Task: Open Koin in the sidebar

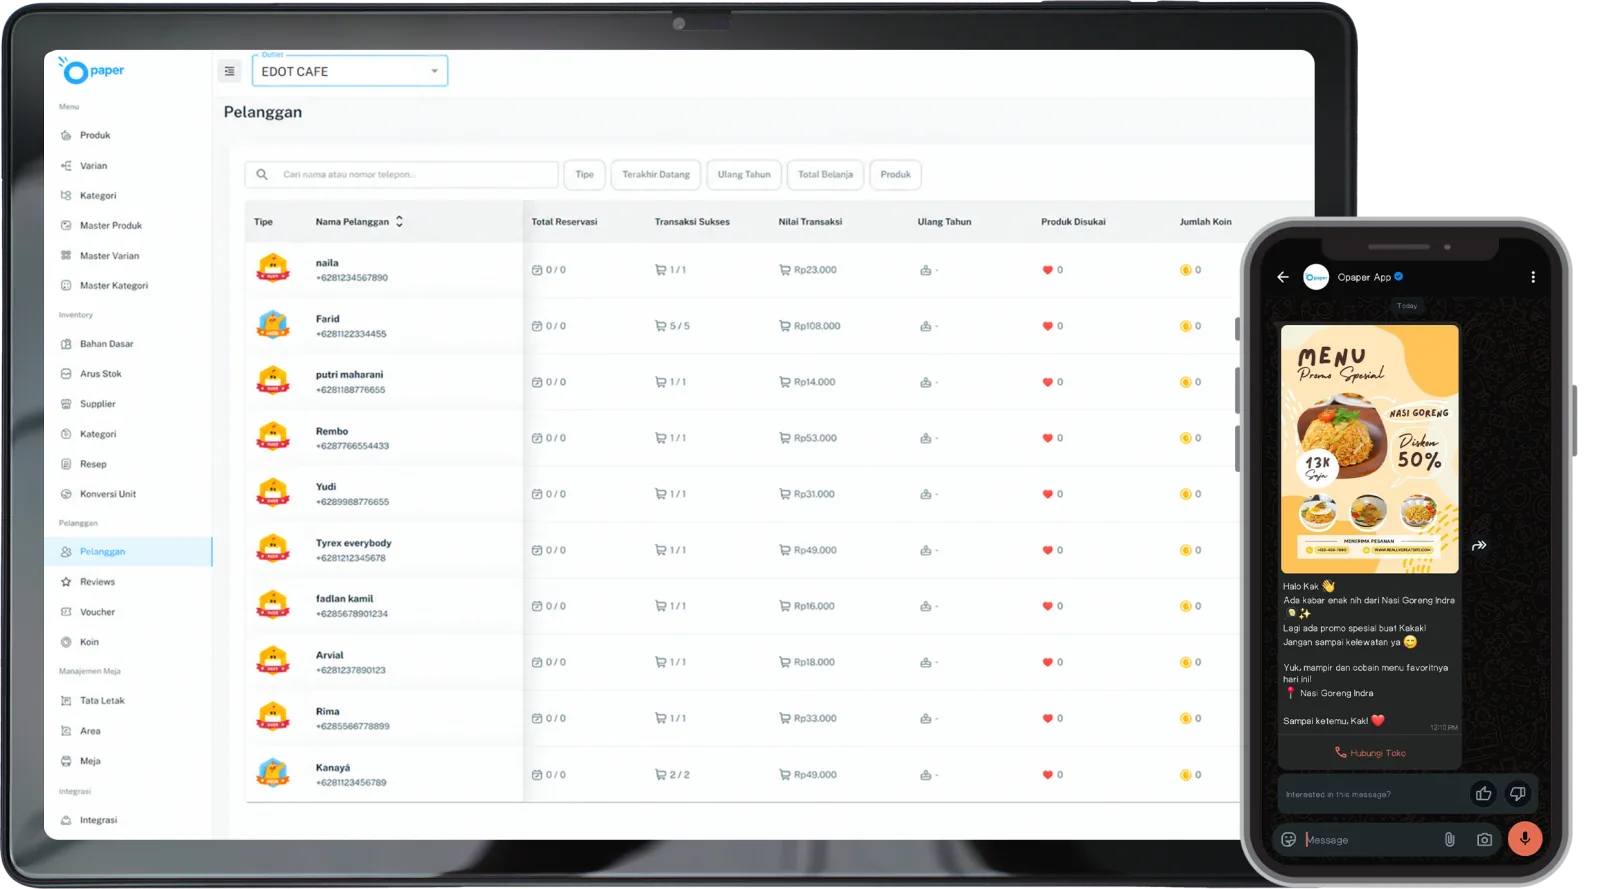Action: (89, 642)
